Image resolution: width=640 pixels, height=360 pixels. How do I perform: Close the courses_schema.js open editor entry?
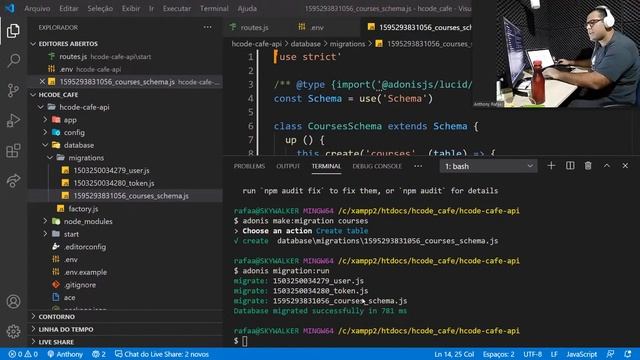tap(42, 82)
